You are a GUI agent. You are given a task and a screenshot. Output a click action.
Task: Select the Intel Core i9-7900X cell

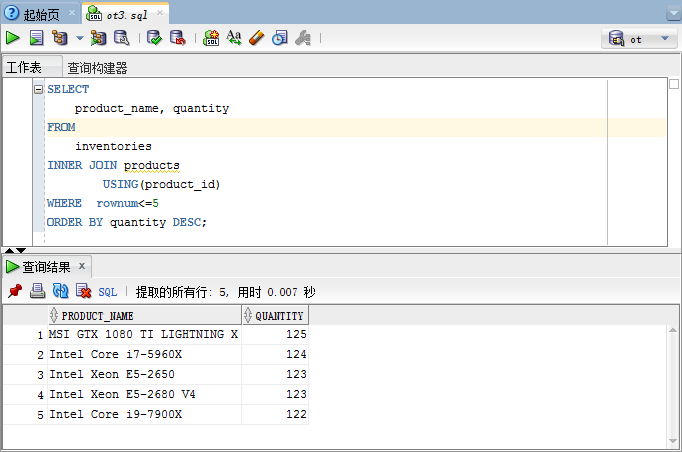coord(144,415)
